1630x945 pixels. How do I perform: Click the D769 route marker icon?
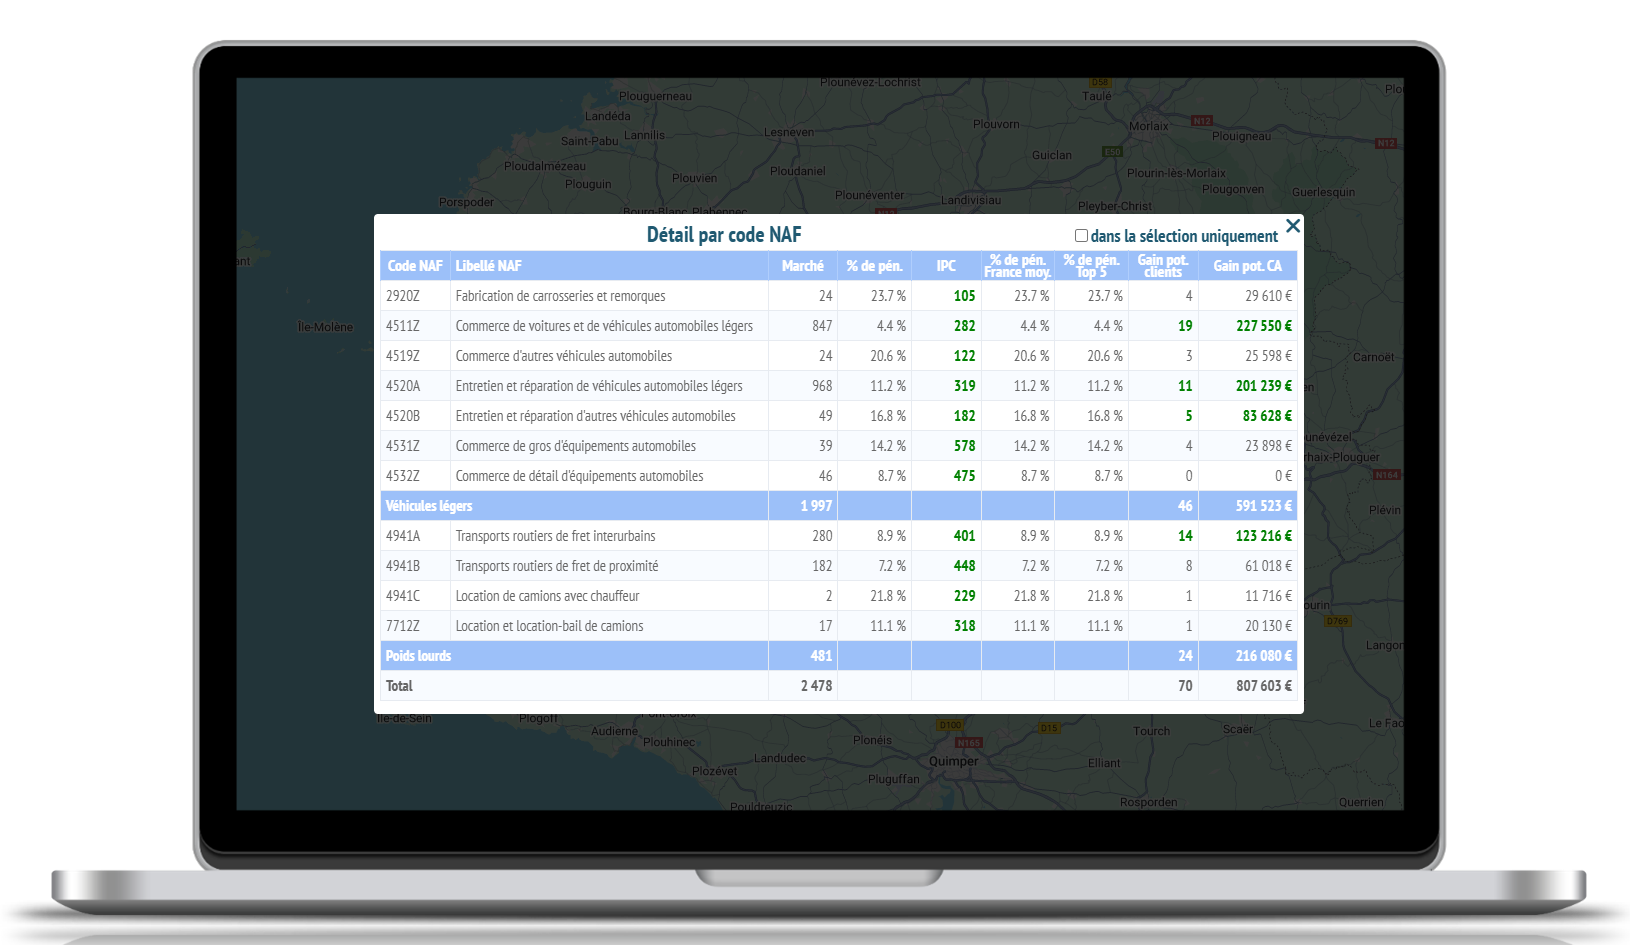[1337, 620]
